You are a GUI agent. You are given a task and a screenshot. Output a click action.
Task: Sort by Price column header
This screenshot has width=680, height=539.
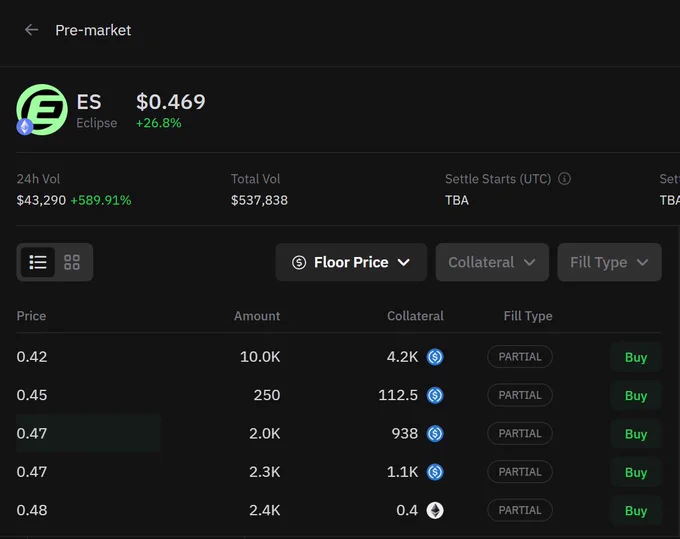[31, 316]
